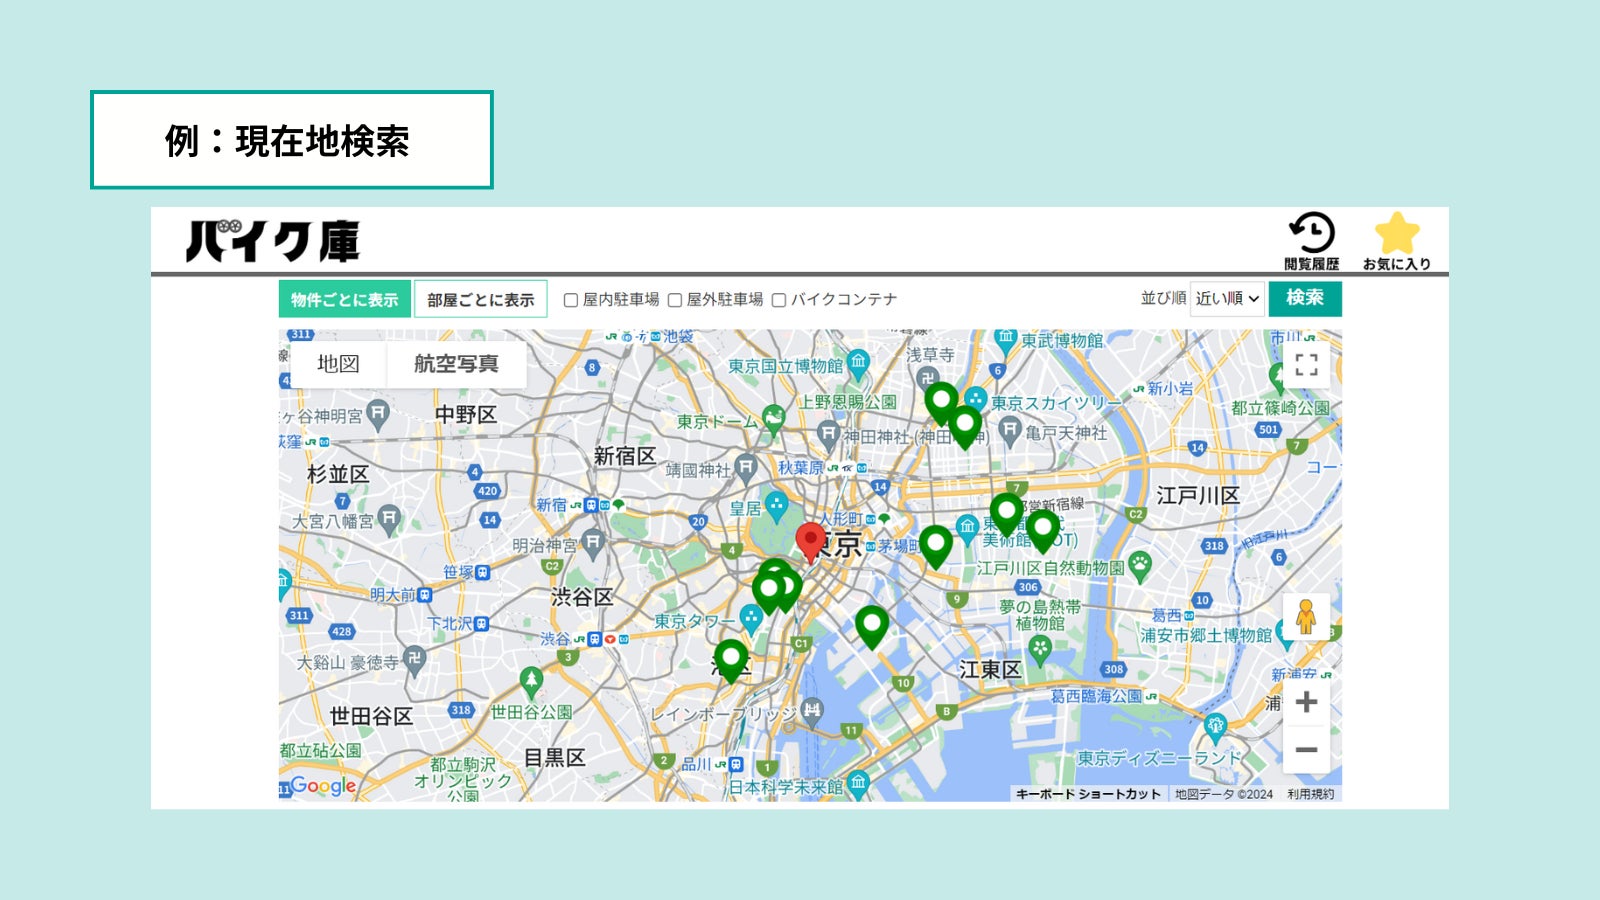The height and width of the screenshot is (900, 1600).
Task: Zoom in on the map
Action: (1306, 702)
